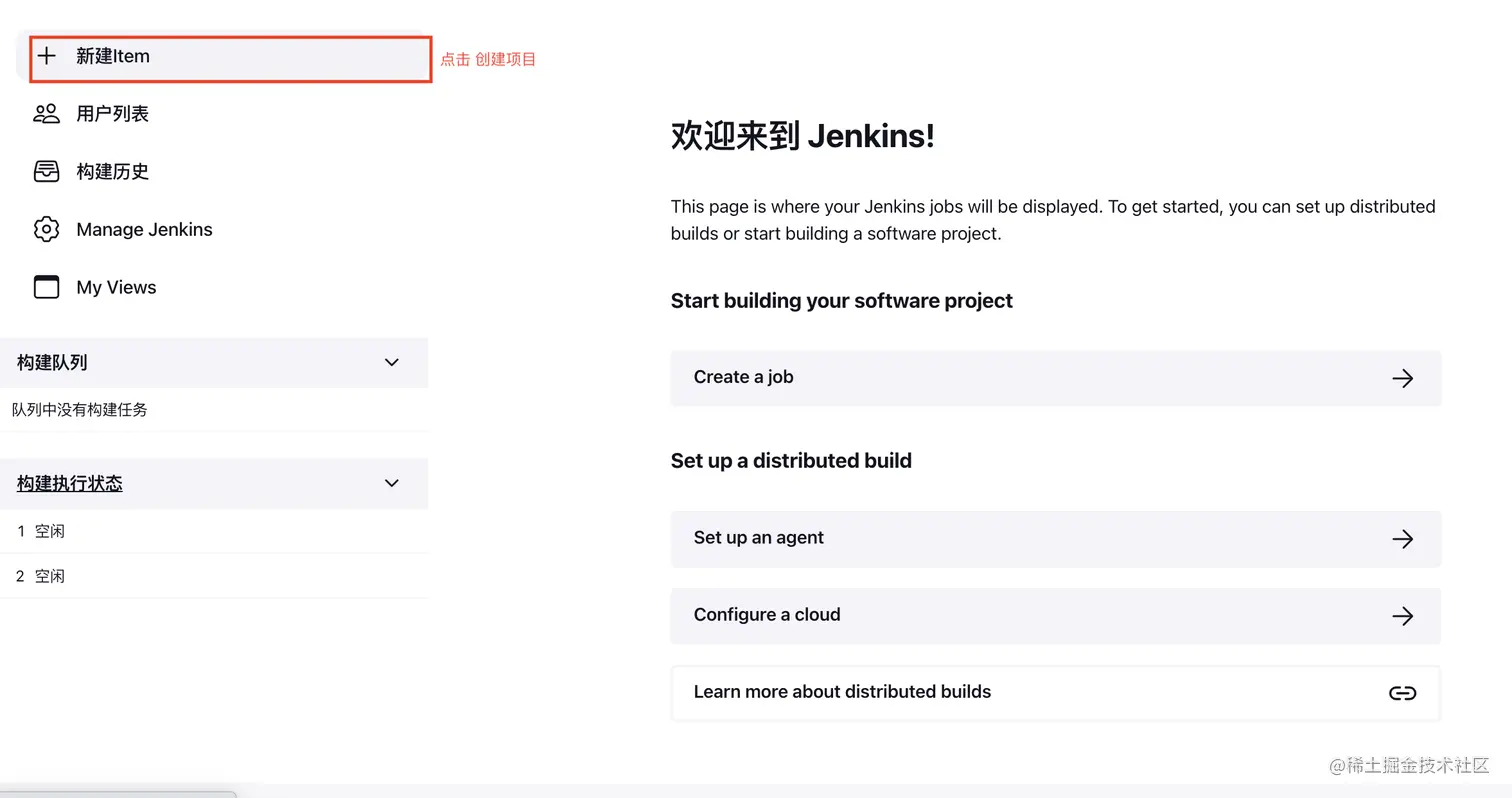Click the gear icon for Manage Jenkins
The image size is (1512, 798).
pyautogui.click(x=47, y=229)
